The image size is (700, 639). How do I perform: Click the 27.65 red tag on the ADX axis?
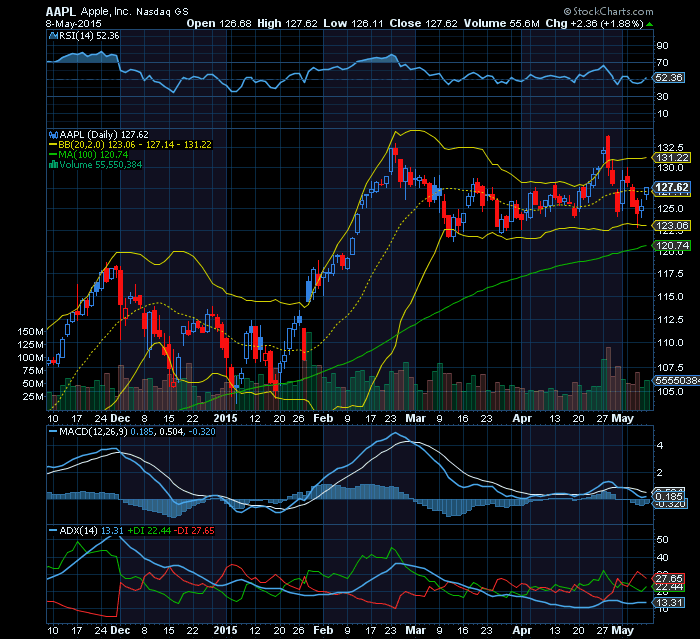669,579
